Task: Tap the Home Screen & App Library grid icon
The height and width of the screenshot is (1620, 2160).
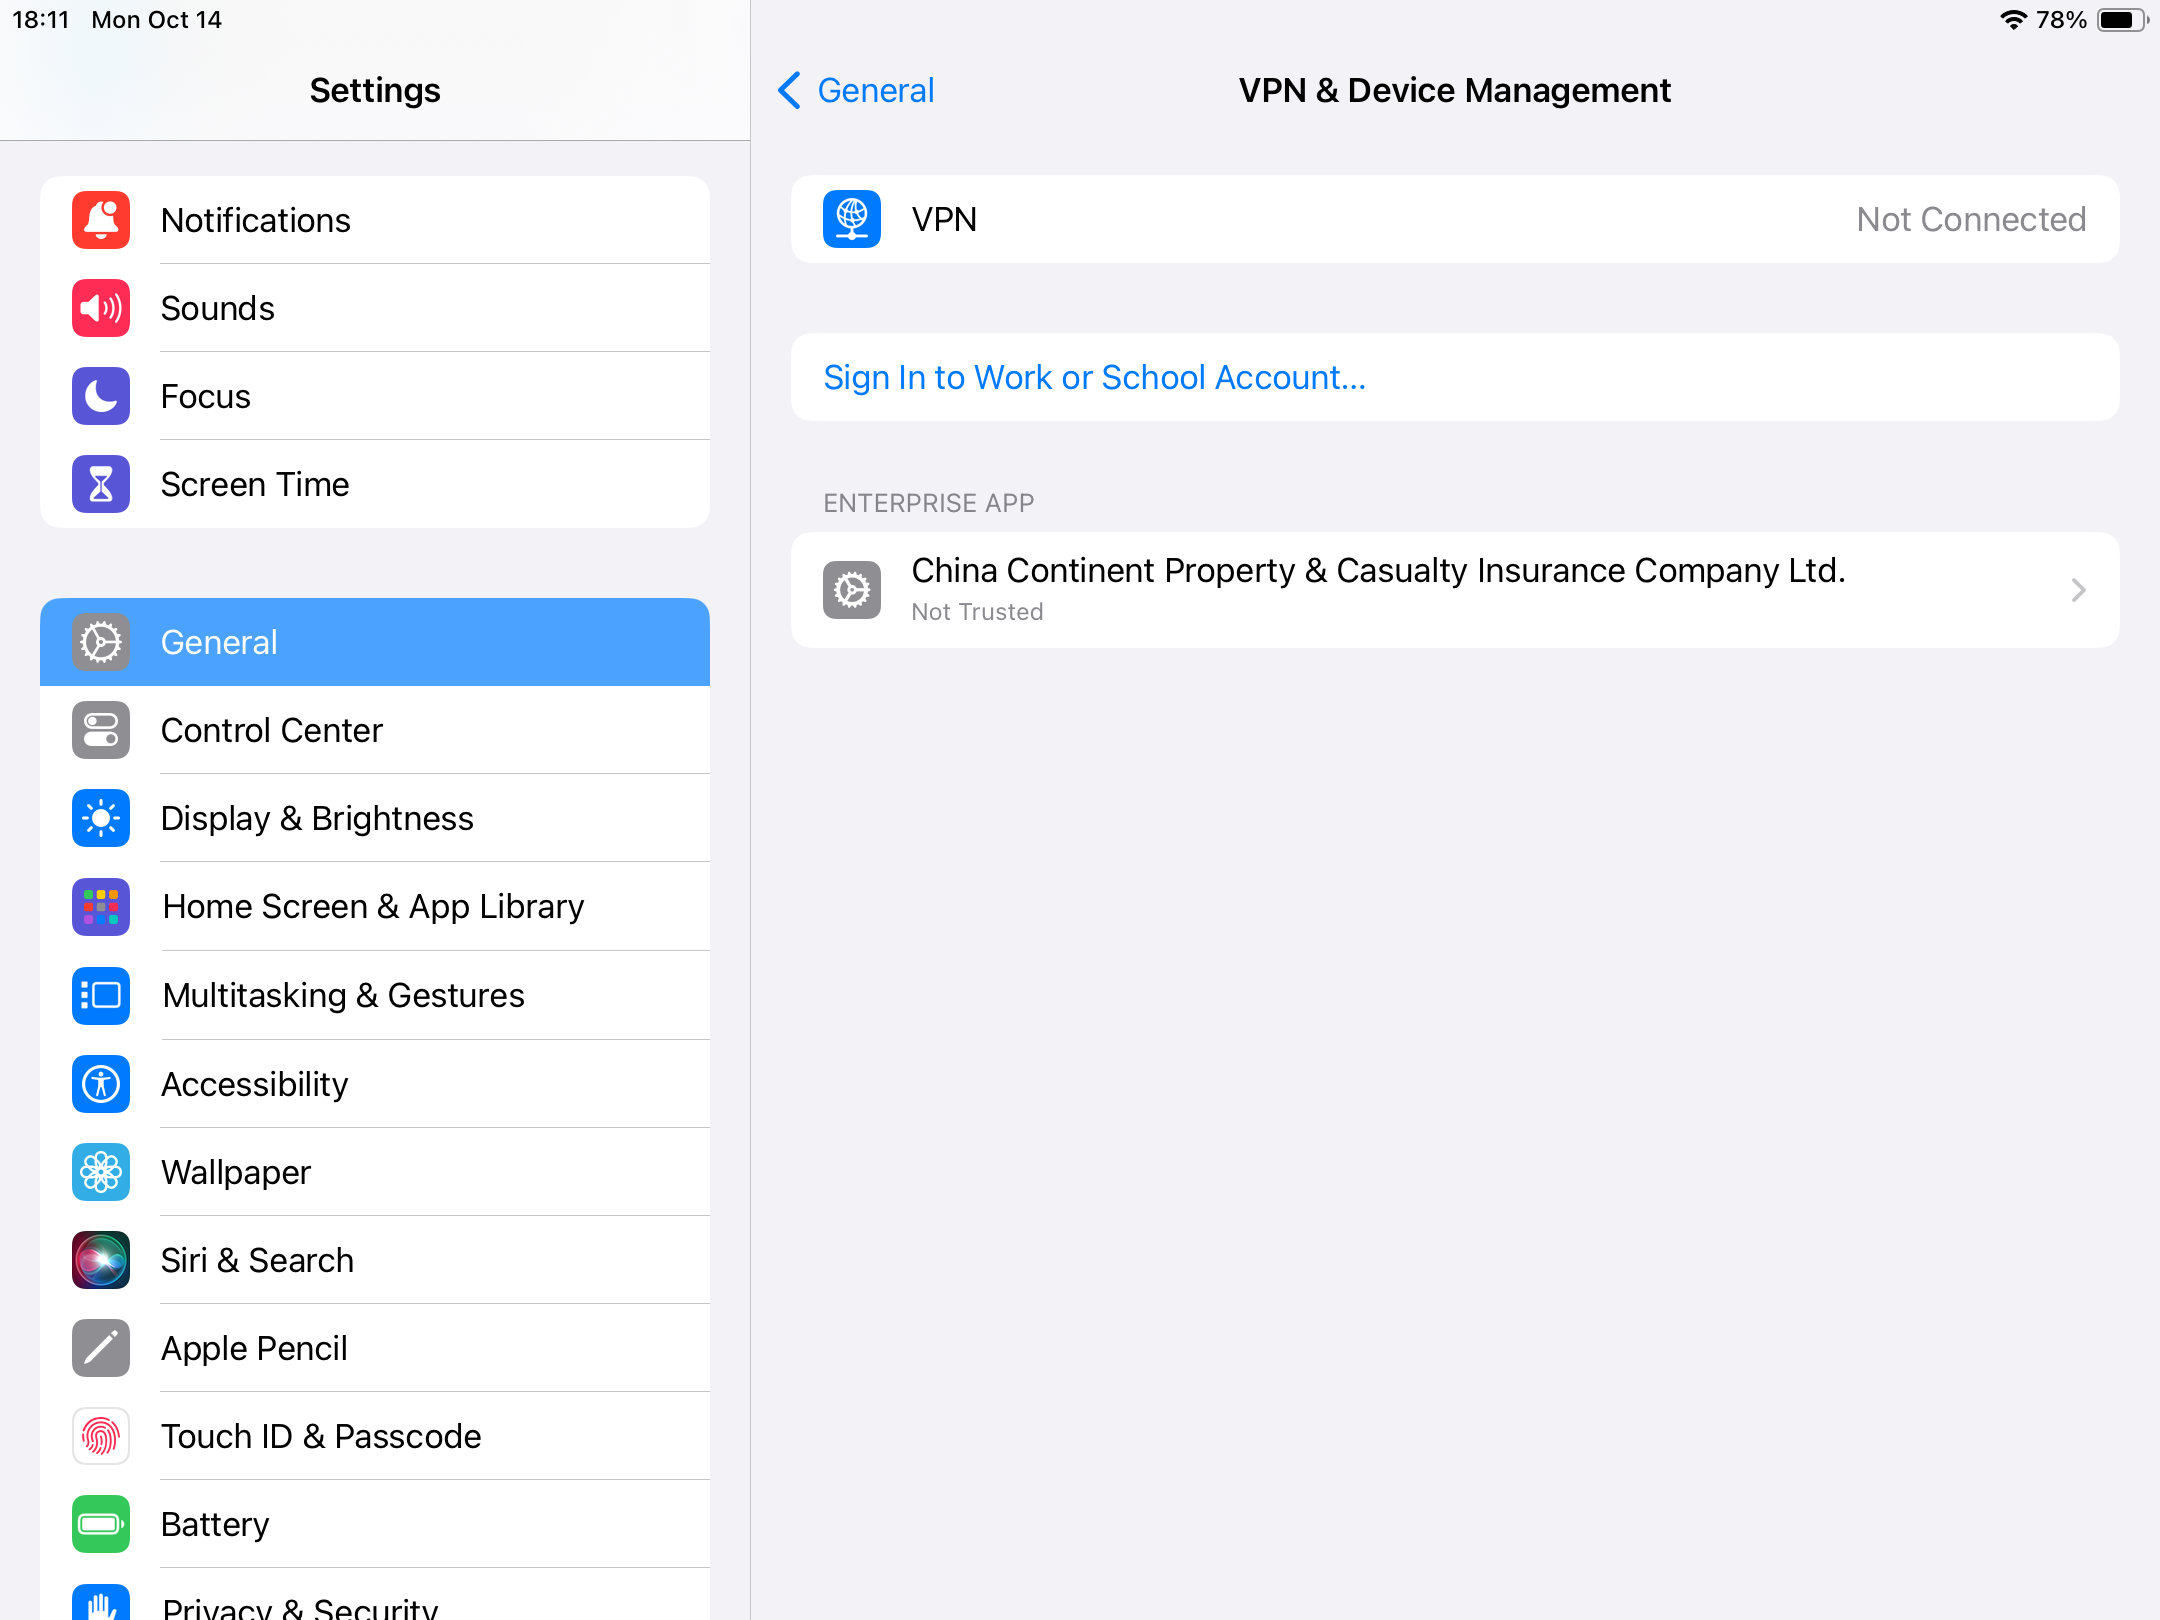Action: coord(101,906)
